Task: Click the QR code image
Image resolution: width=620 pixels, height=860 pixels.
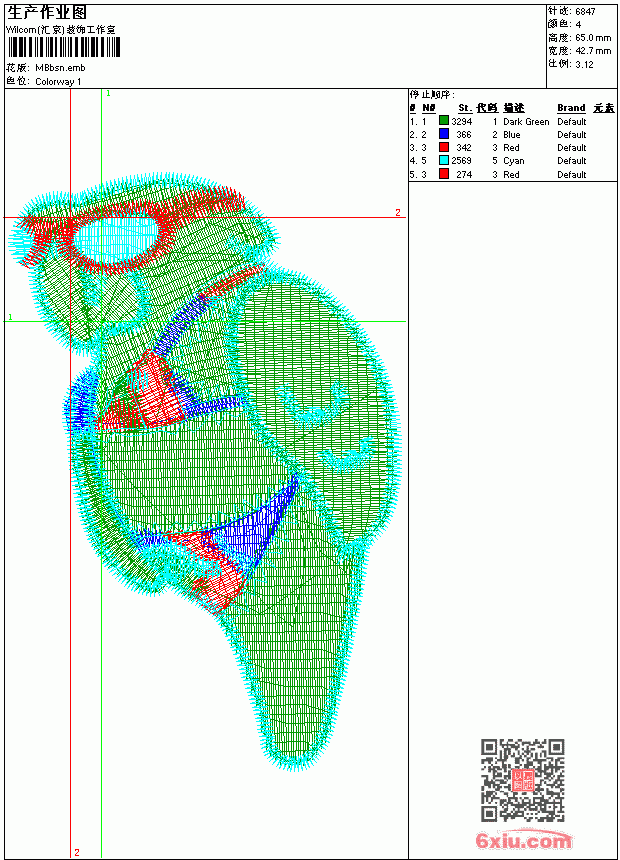Action: click(x=523, y=779)
